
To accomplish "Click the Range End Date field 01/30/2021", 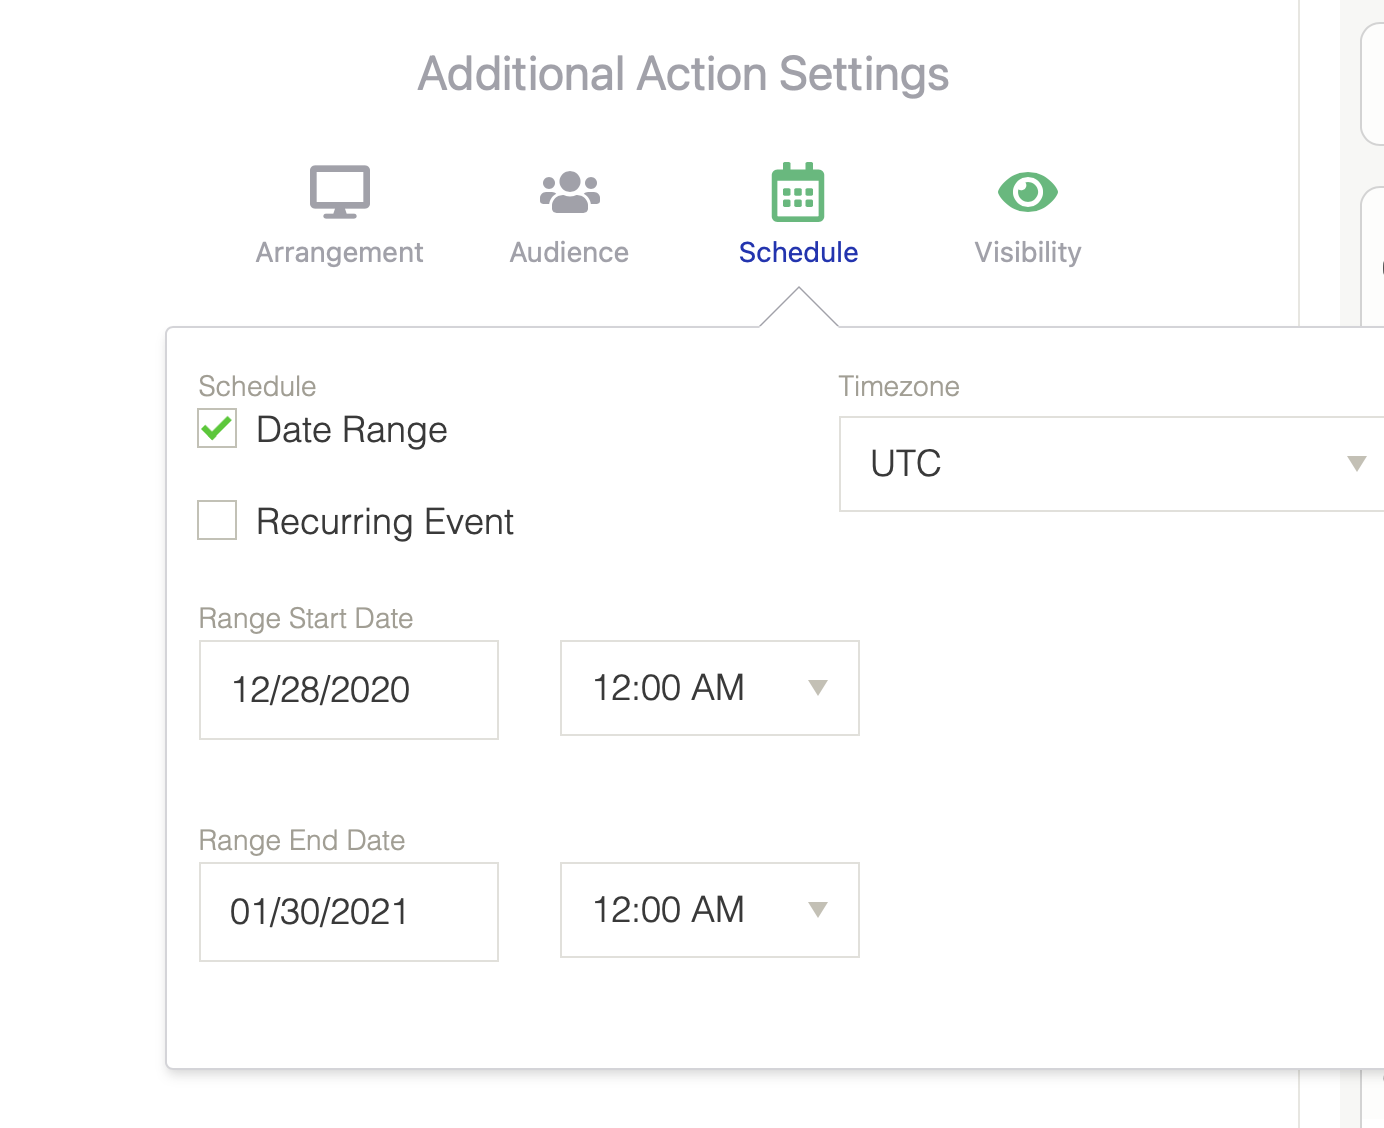I will coord(349,912).
